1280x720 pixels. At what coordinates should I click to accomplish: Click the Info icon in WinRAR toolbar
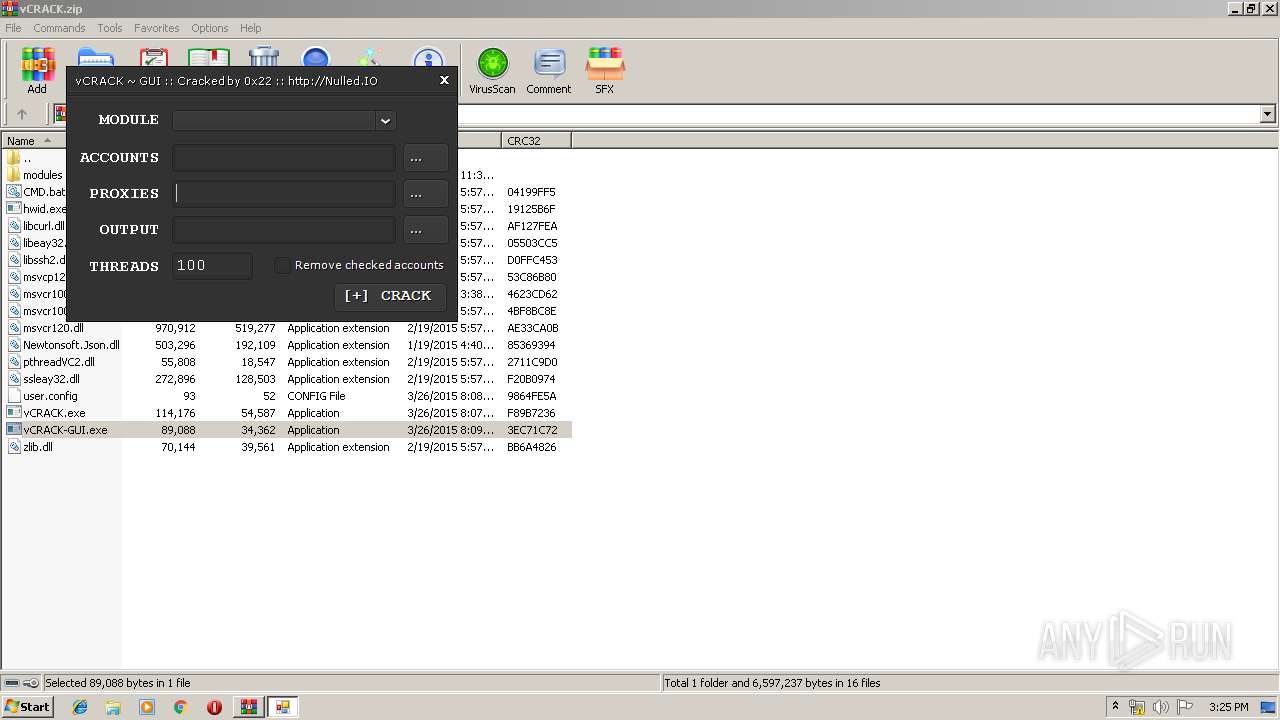(x=428, y=57)
